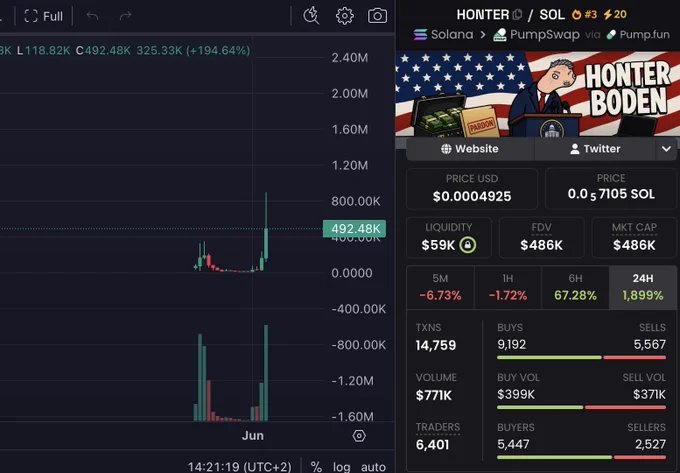680x473 pixels.
Task: Toggle percent scale on chart
Action: click(x=316, y=466)
